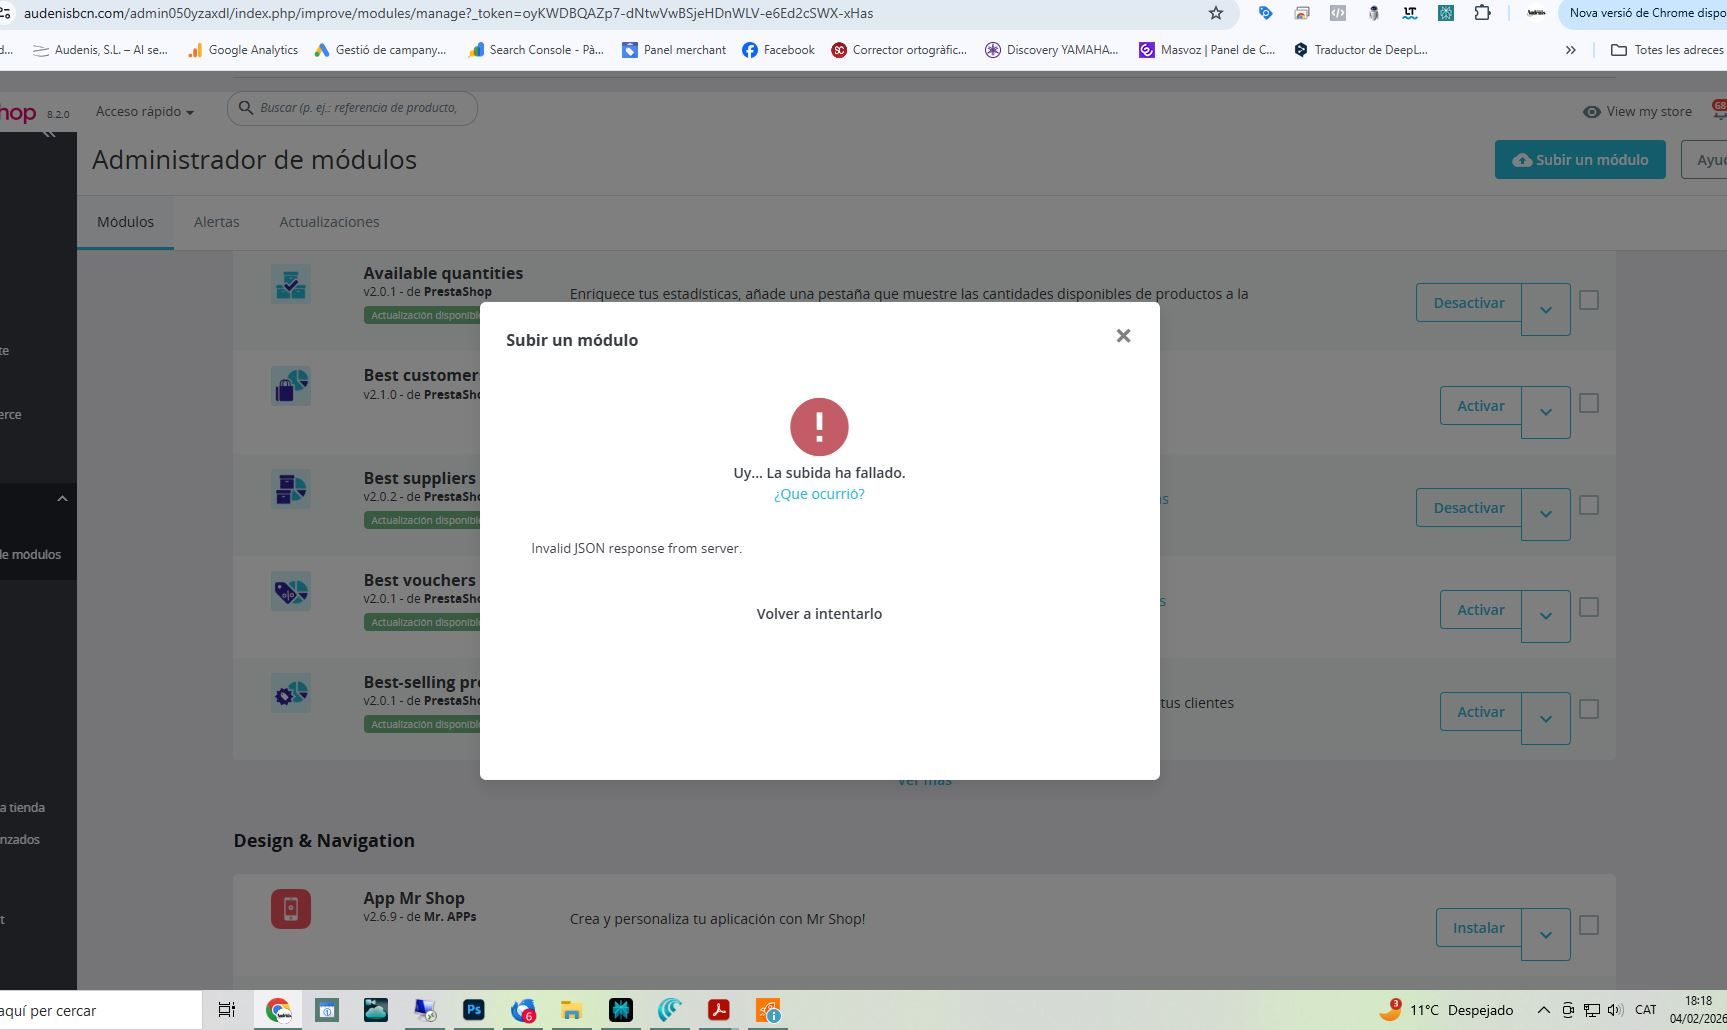This screenshot has height=1030, width=1727.
Task: Open the Actualizaciones tab
Action: (329, 222)
